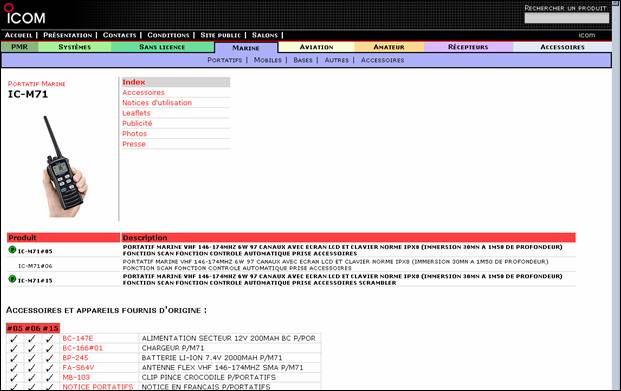Click green status icon beside IC-M71#05

(12, 250)
